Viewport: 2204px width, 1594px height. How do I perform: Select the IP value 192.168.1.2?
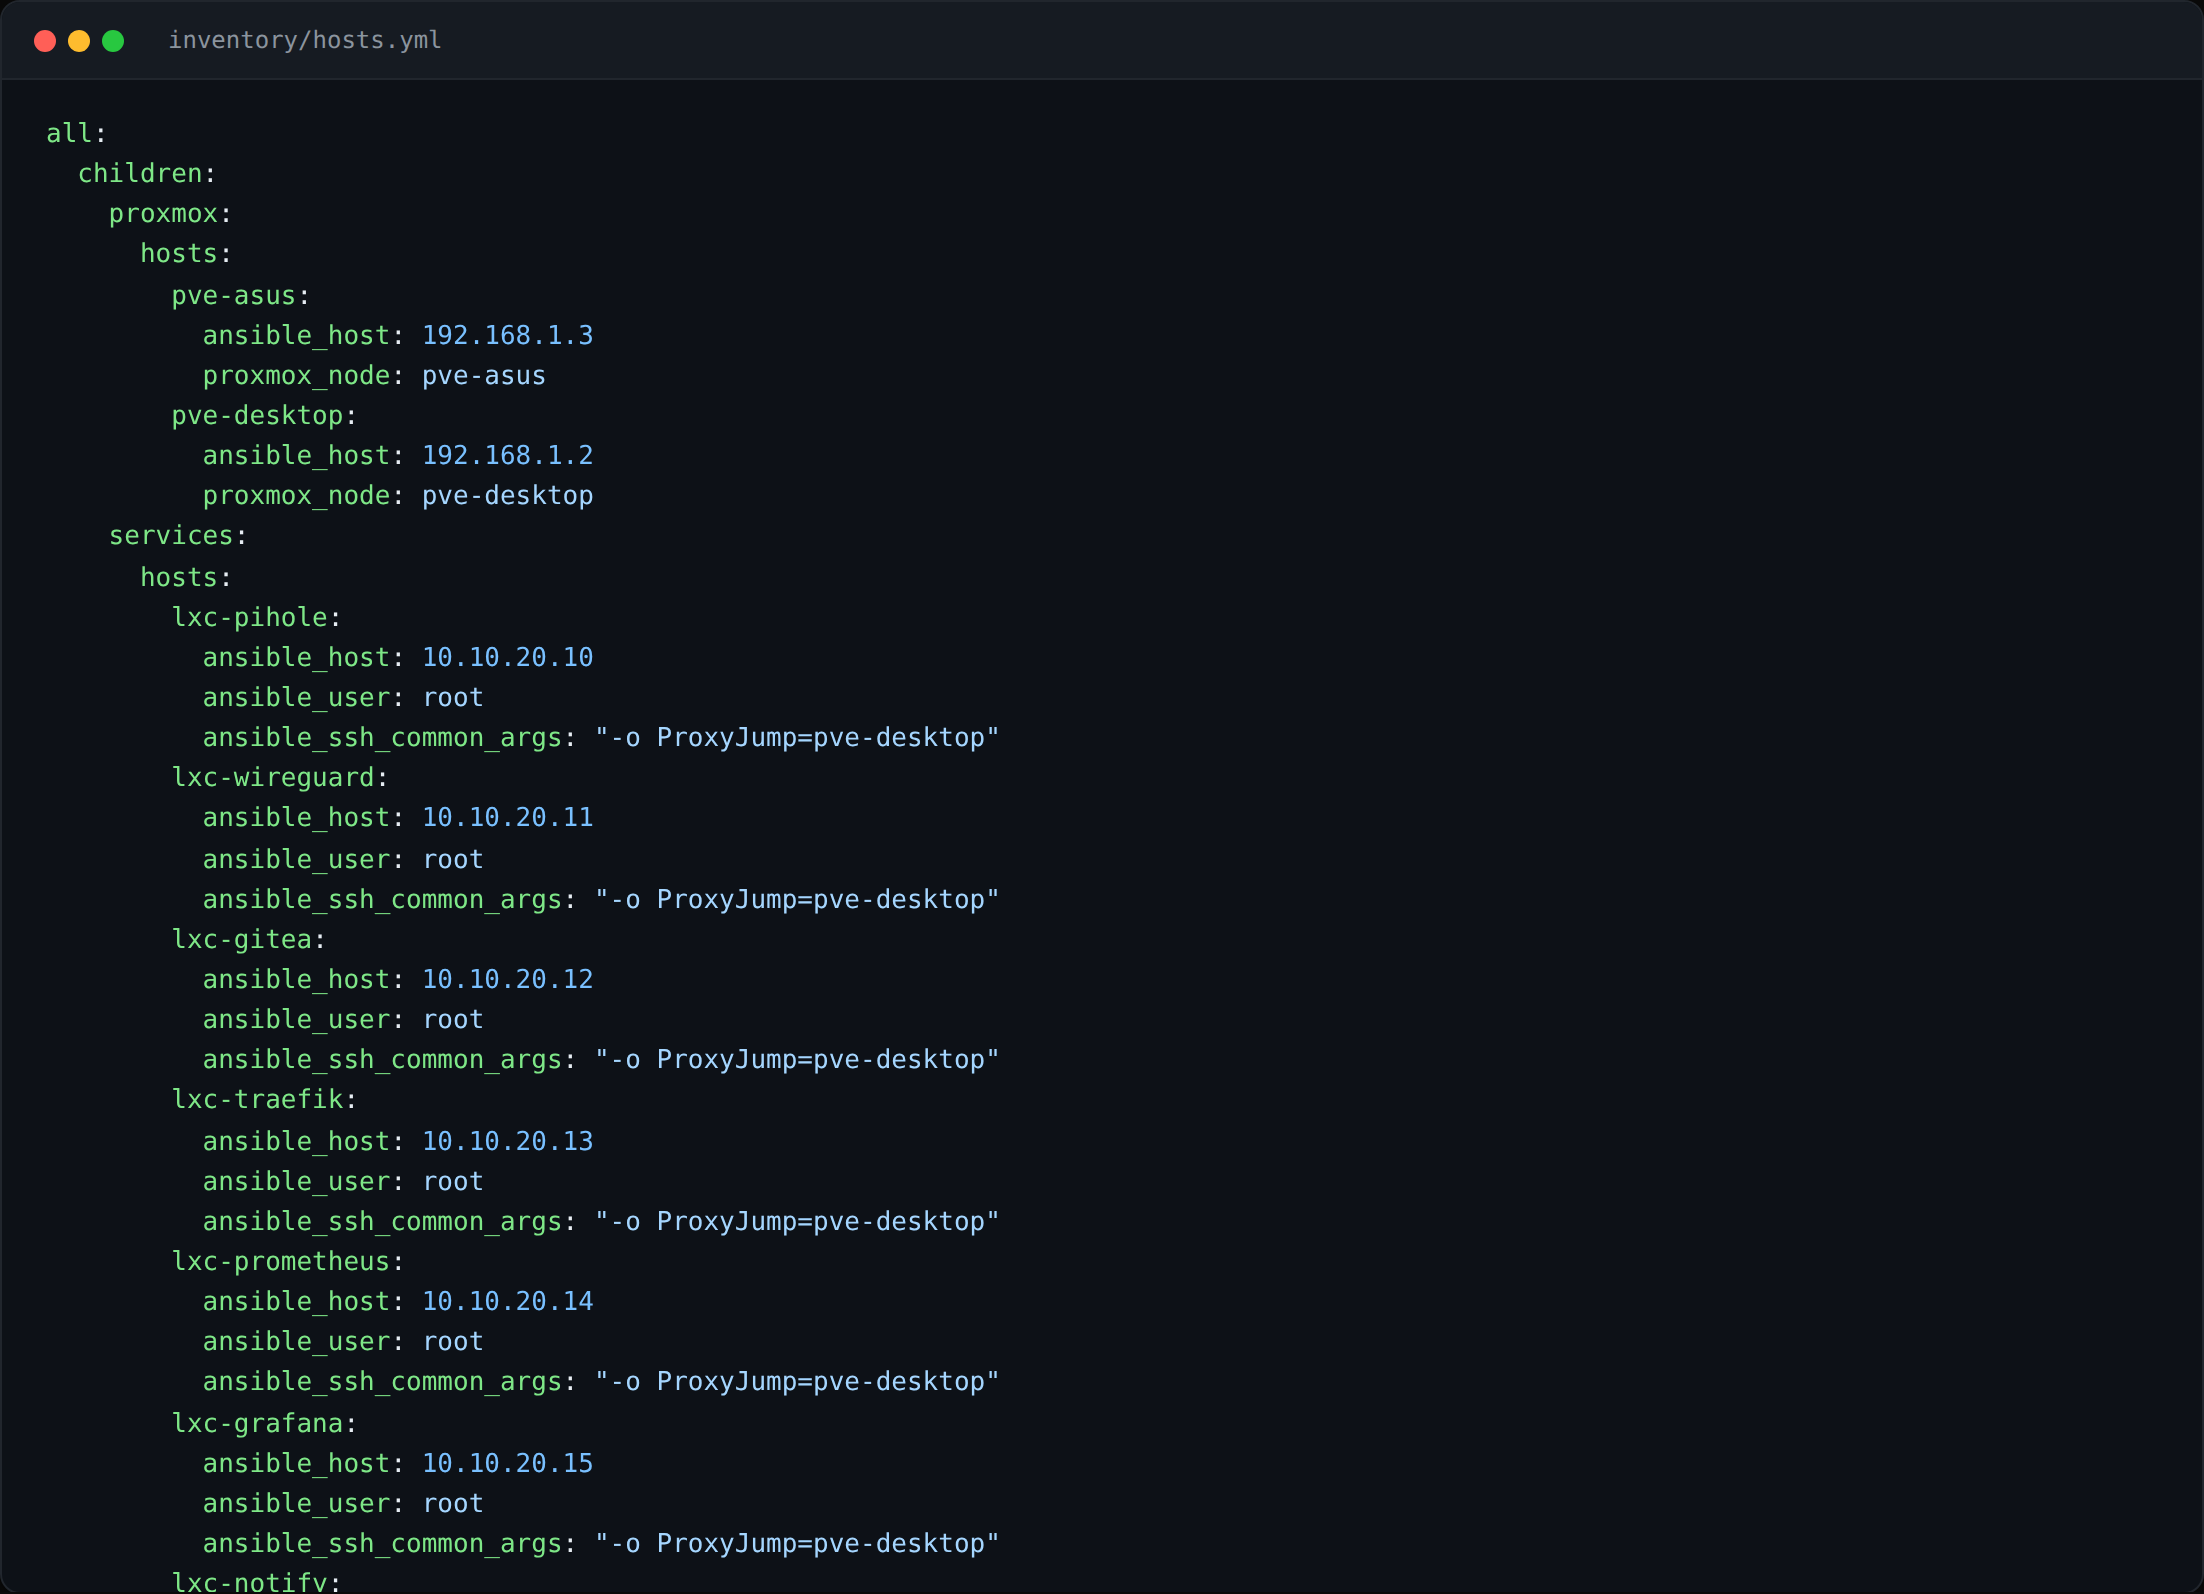pos(508,455)
